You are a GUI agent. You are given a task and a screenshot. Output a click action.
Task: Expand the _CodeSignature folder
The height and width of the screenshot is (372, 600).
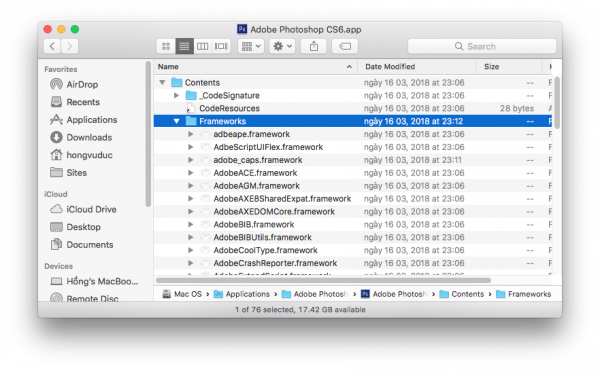coord(176,95)
